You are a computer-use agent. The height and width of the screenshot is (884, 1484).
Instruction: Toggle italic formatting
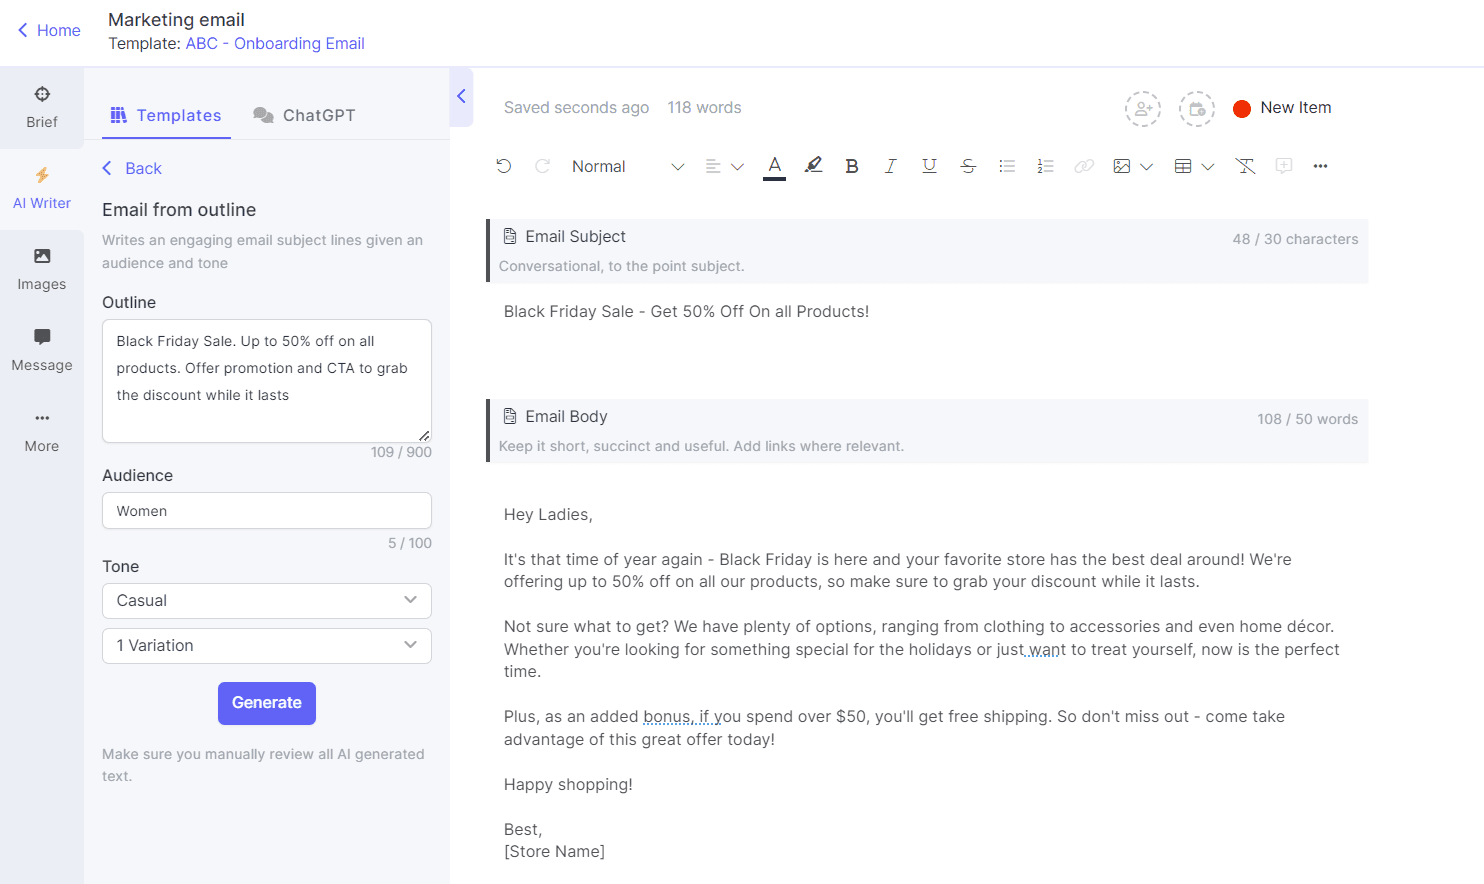click(890, 167)
